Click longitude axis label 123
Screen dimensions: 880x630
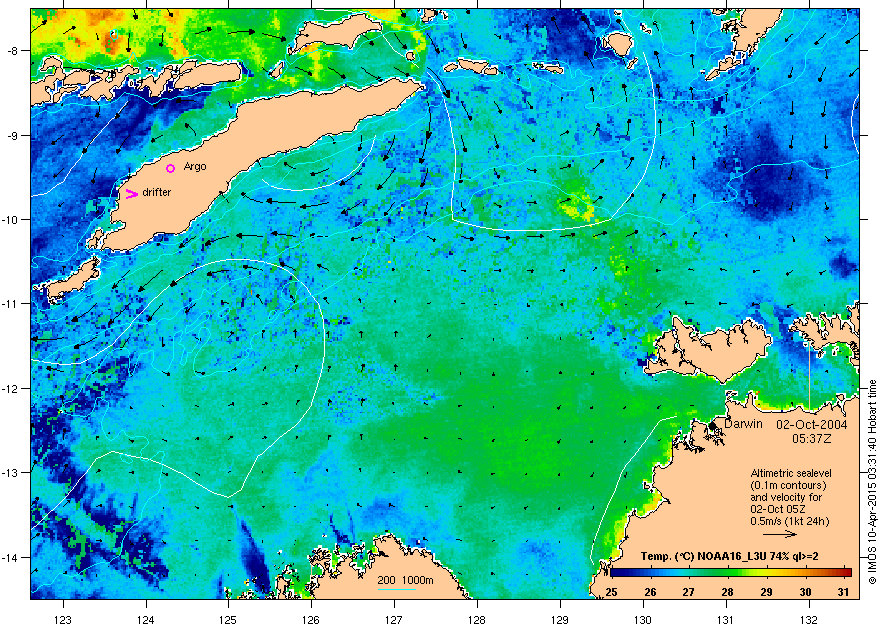[x=63, y=620]
